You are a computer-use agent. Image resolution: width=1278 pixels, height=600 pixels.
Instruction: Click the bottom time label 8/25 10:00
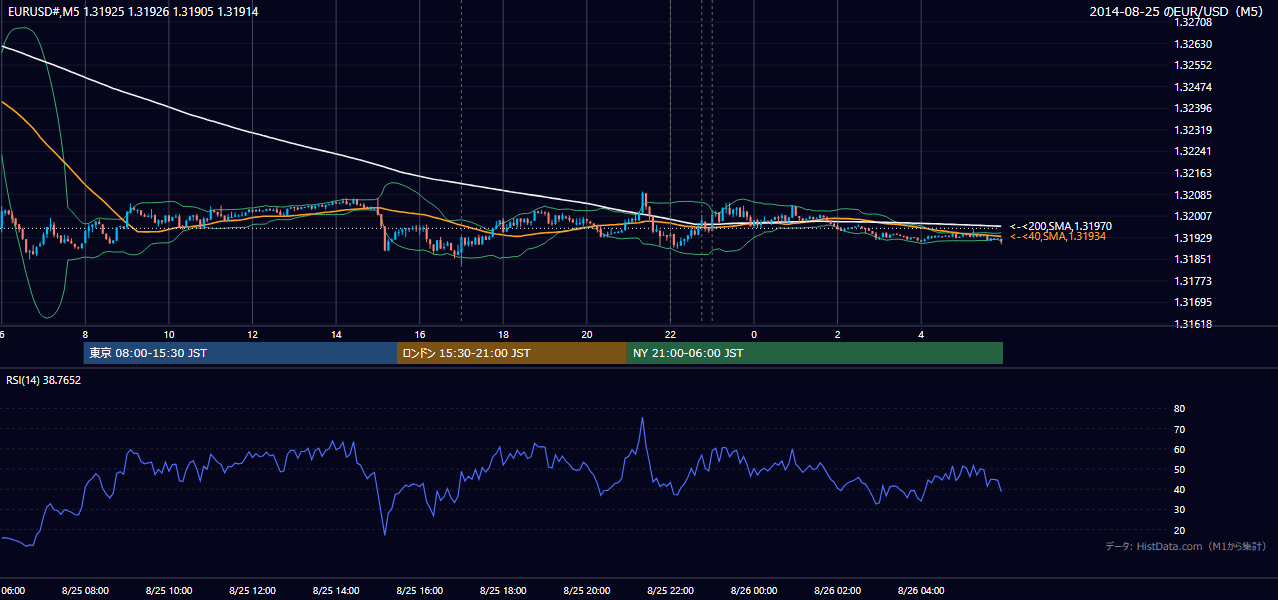pyautogui.click(x=169, y=591)
